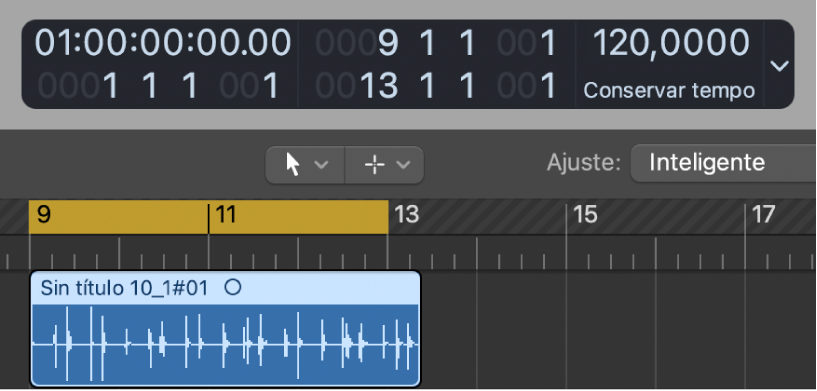Click bar 13 in the ruler
This screenshot has width=817, height=391.
pos(406,215)
